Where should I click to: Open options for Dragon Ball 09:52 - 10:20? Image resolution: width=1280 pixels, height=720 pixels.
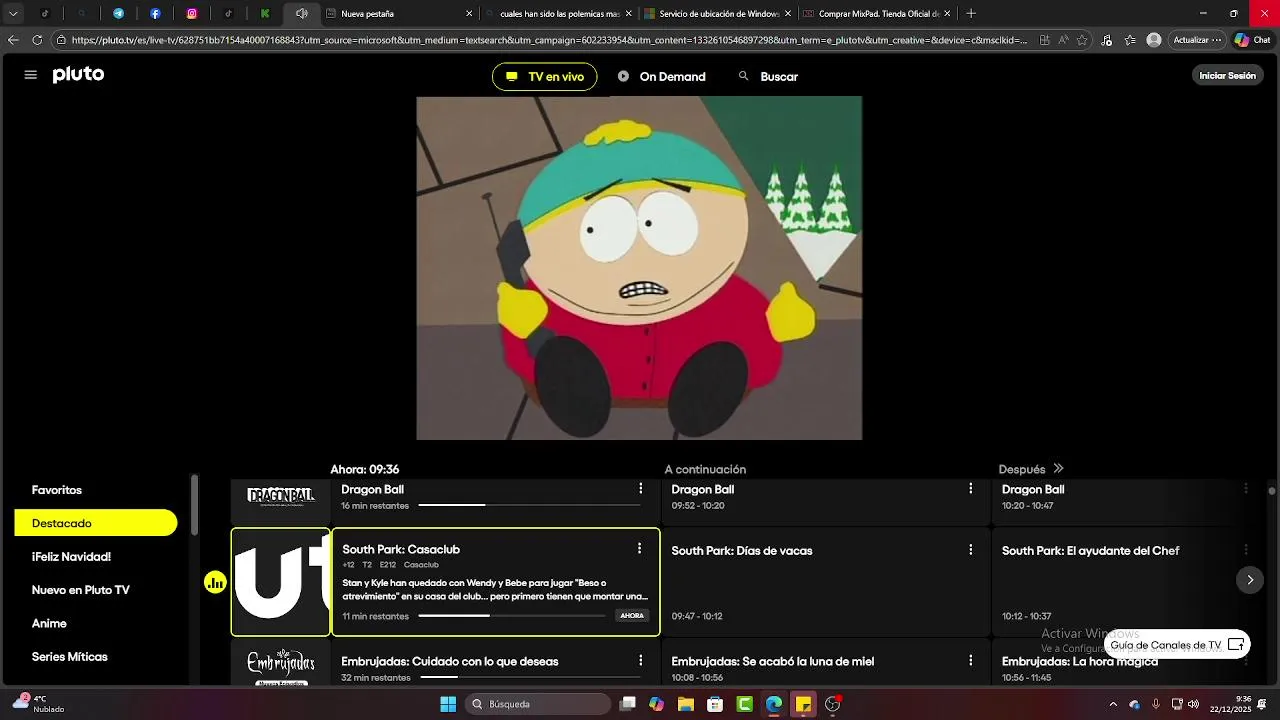point(970,489)
